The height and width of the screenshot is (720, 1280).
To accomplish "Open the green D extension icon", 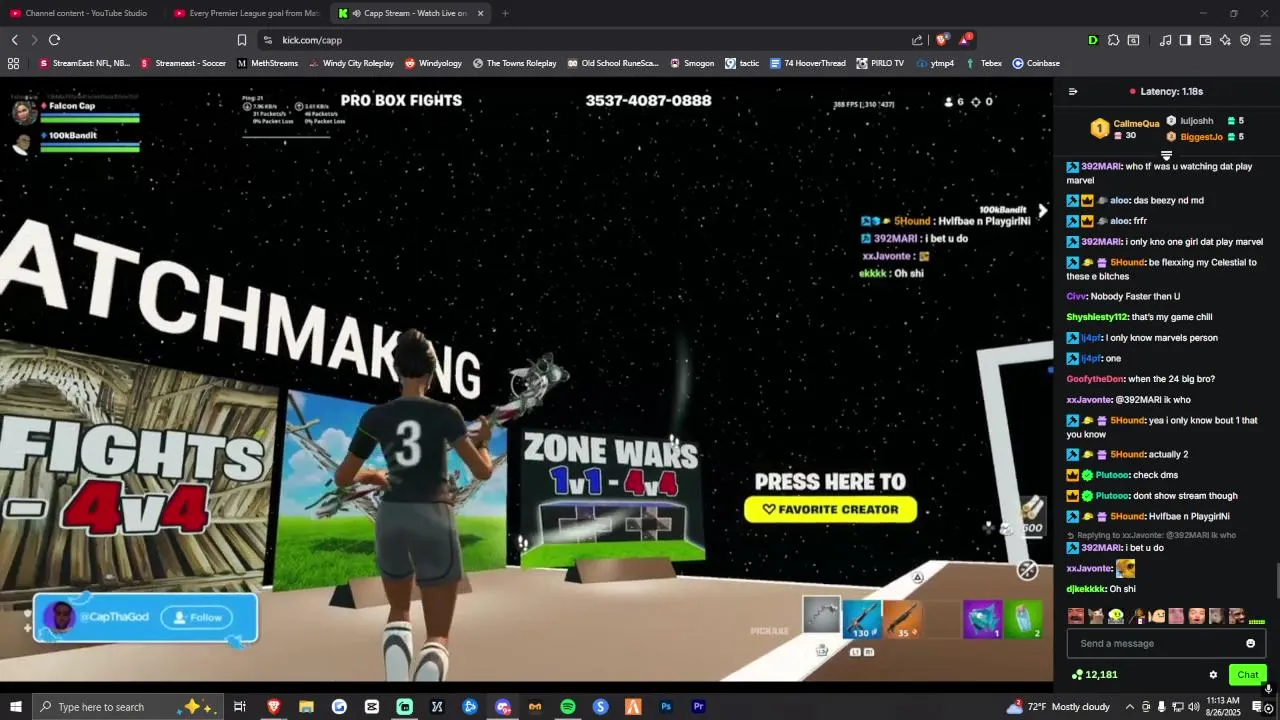I will (1092, 40).
